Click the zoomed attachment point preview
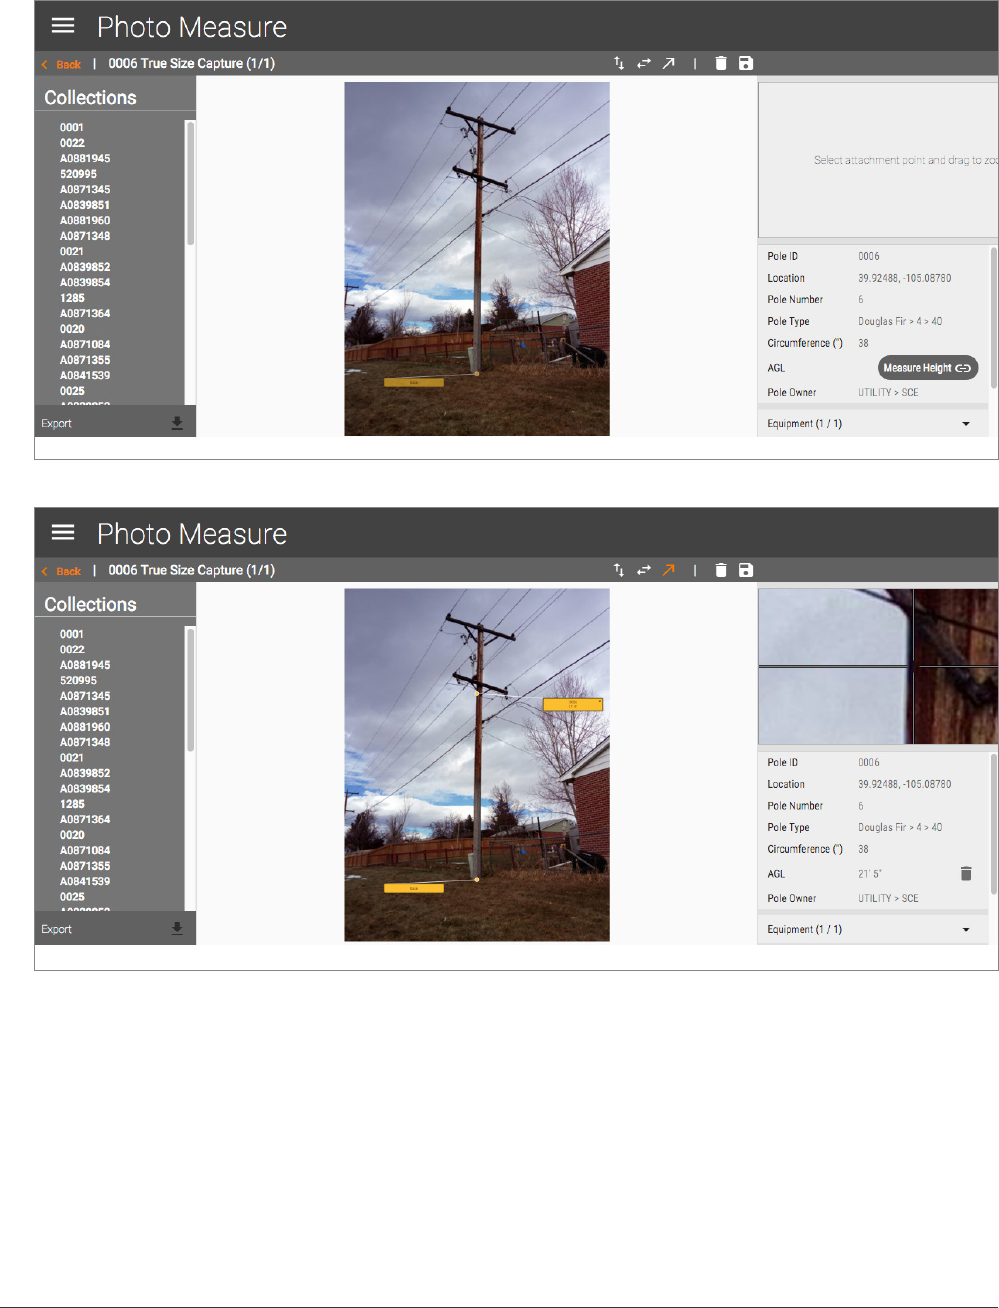The image size is (999, 1308). (x=878, y=666)
